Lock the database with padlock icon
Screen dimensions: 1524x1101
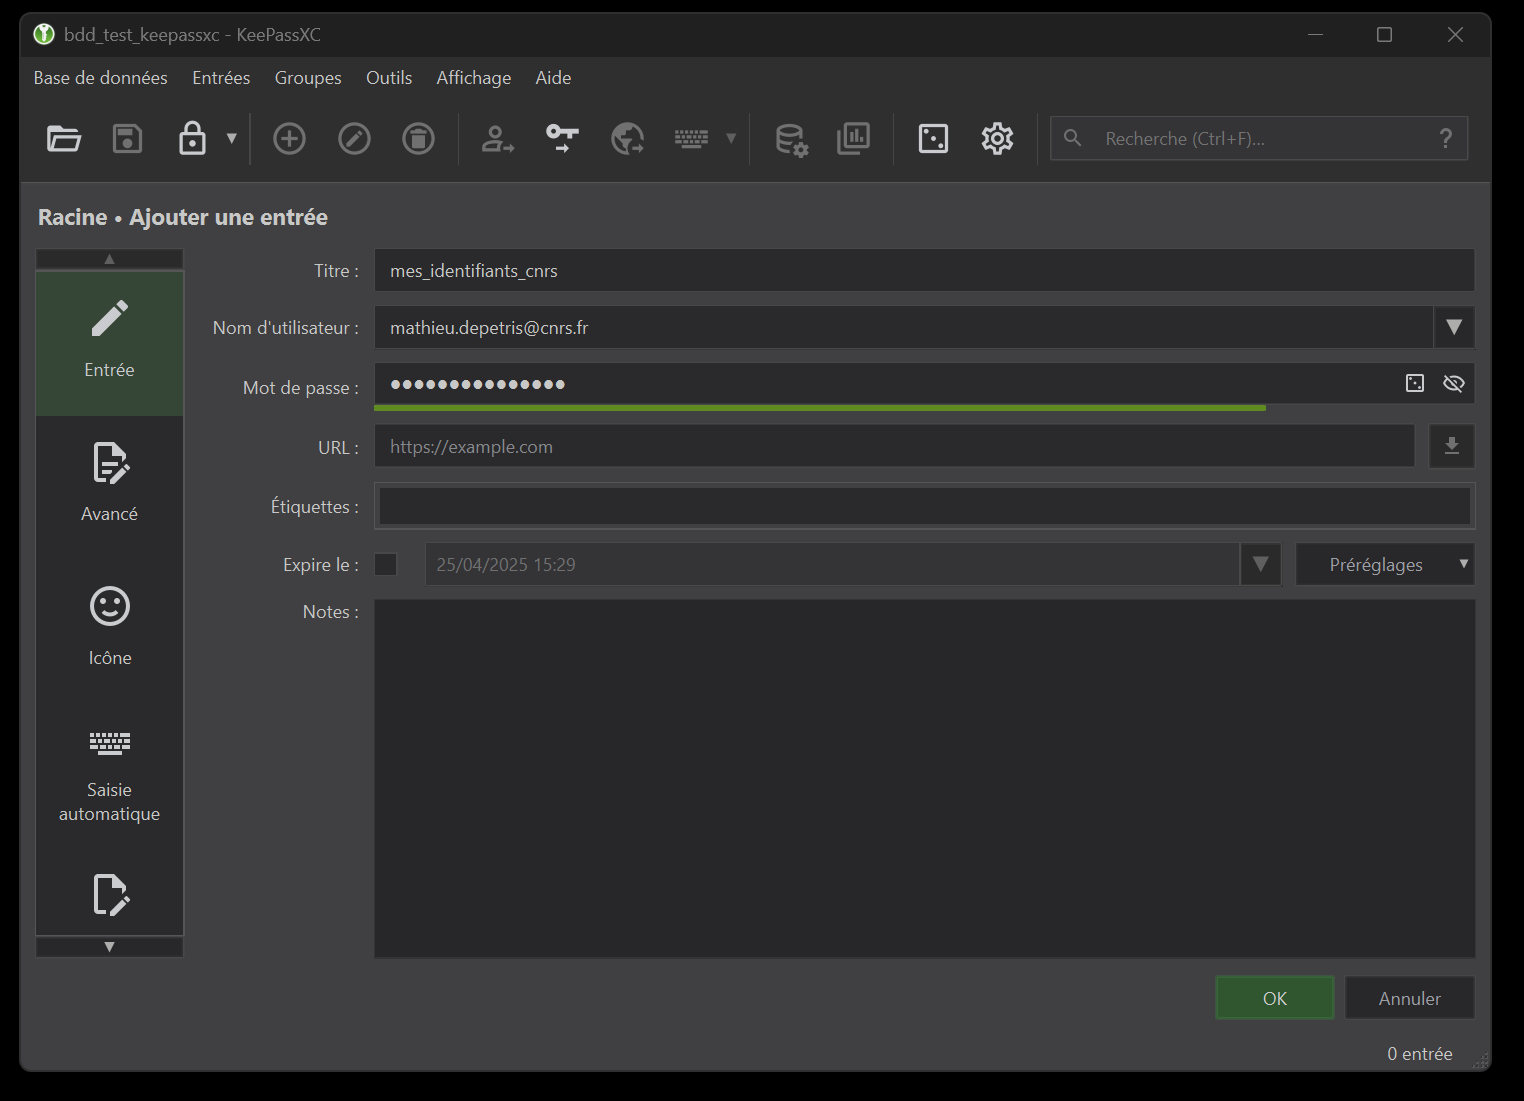pos(192,138)
